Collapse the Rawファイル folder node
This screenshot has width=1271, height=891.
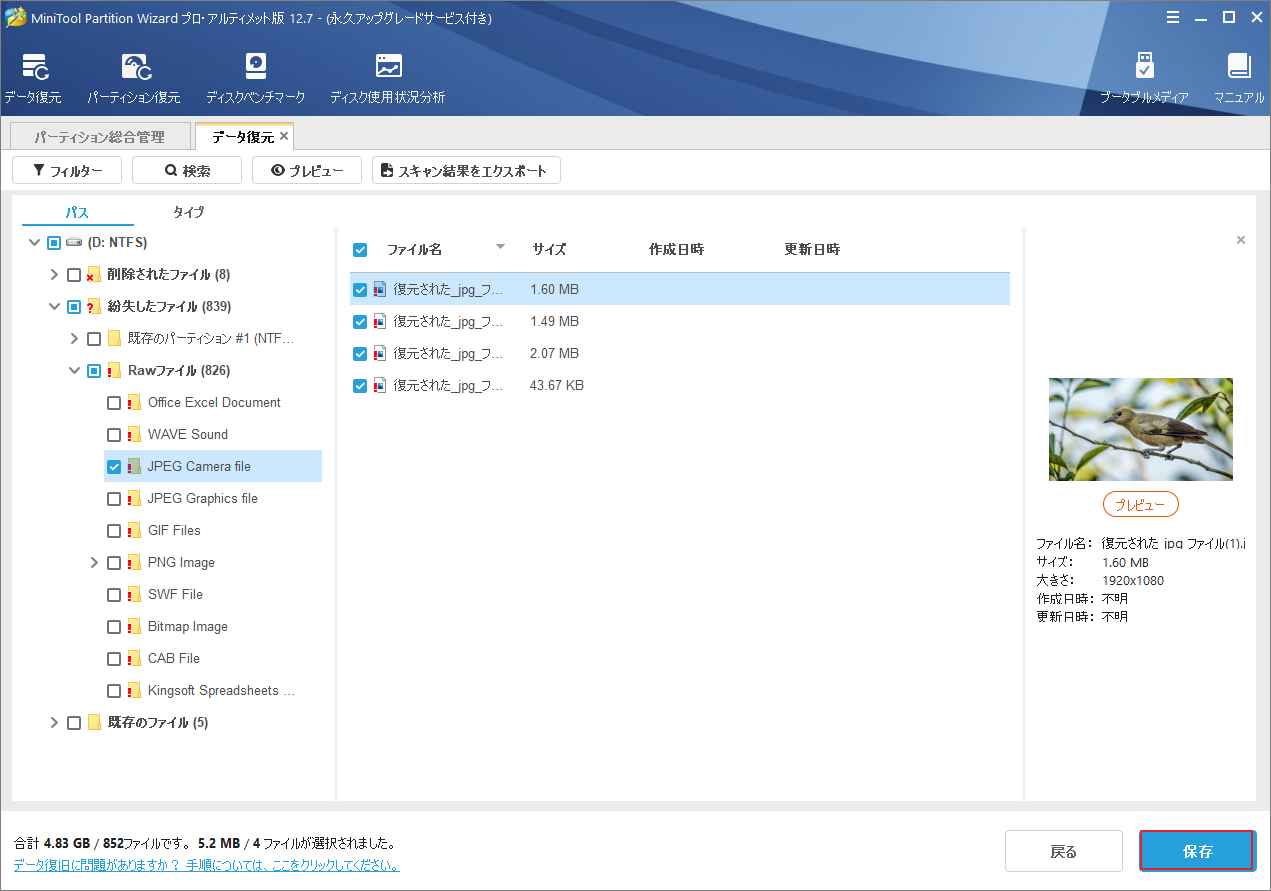(x=74, y=371)
